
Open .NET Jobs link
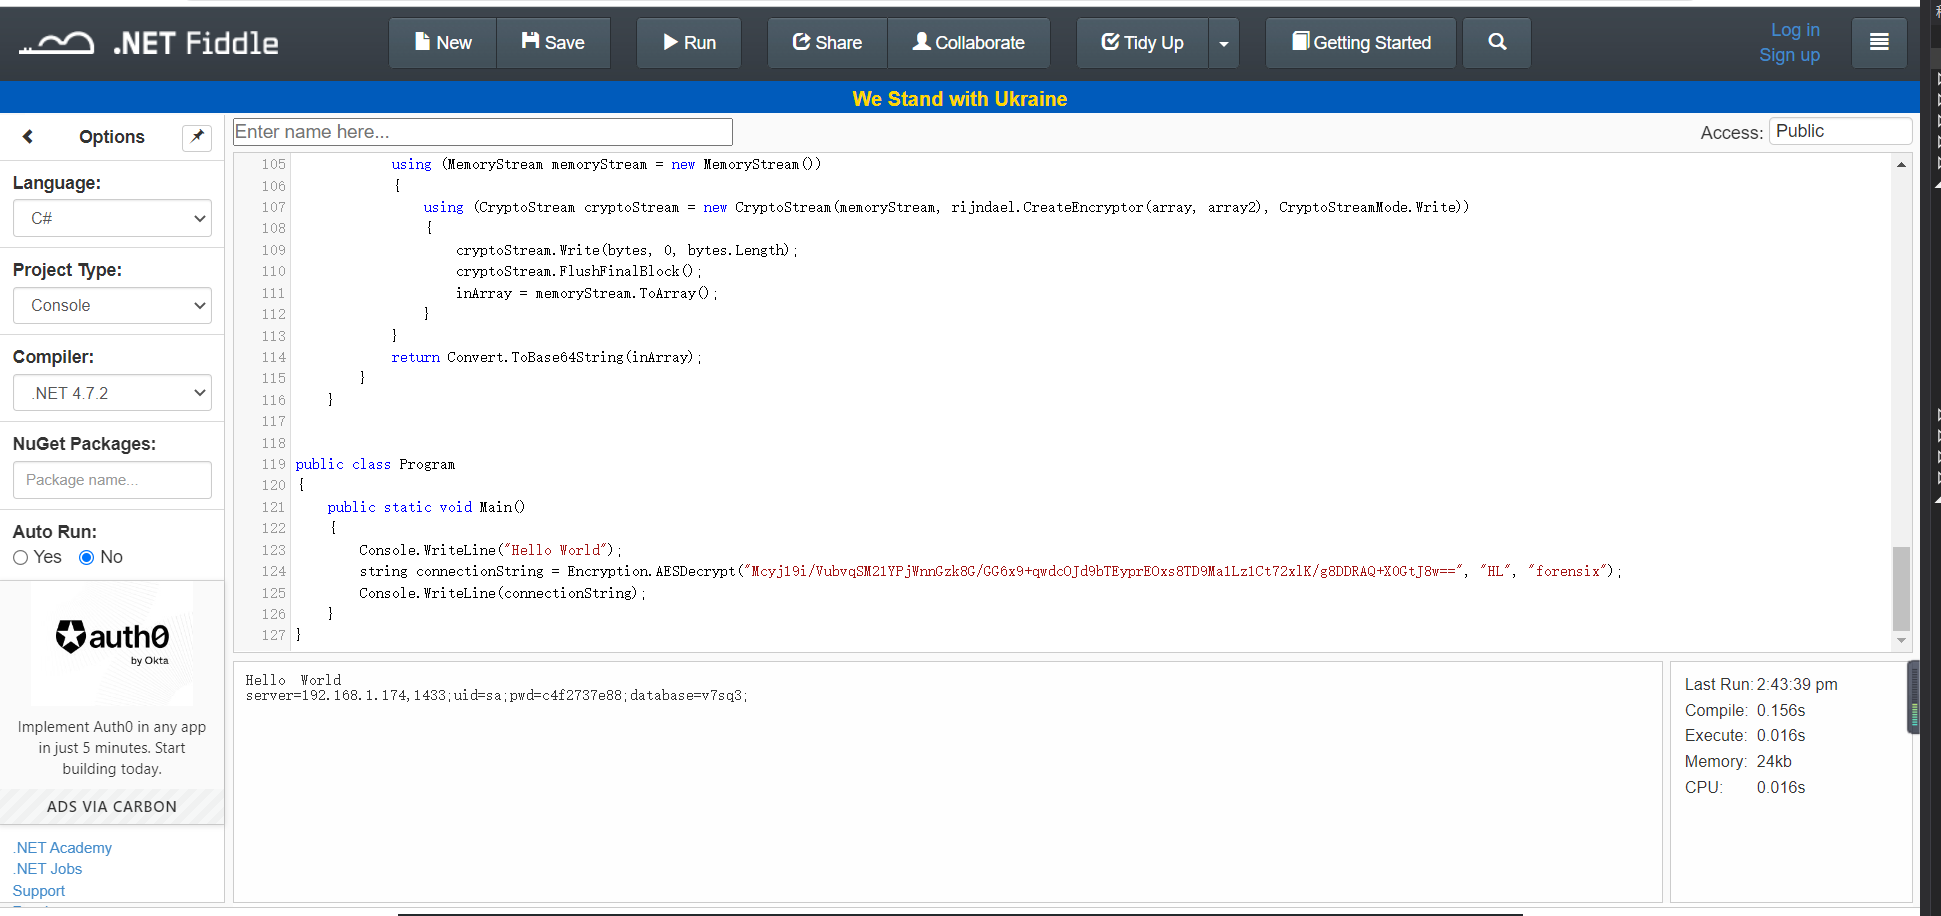click(x=47, y=869)
